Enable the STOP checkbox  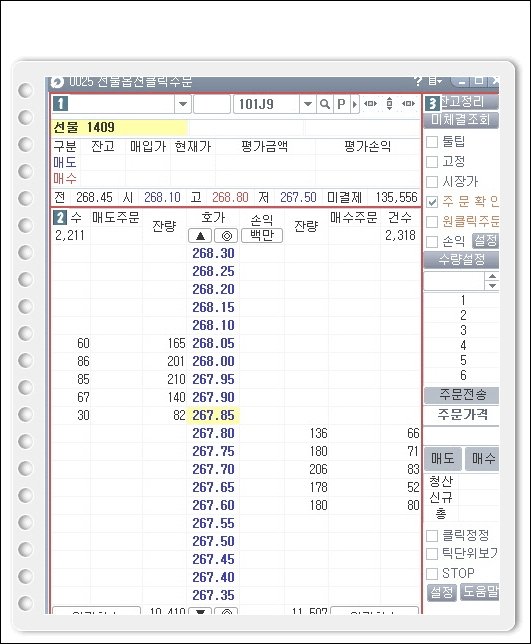432,573
